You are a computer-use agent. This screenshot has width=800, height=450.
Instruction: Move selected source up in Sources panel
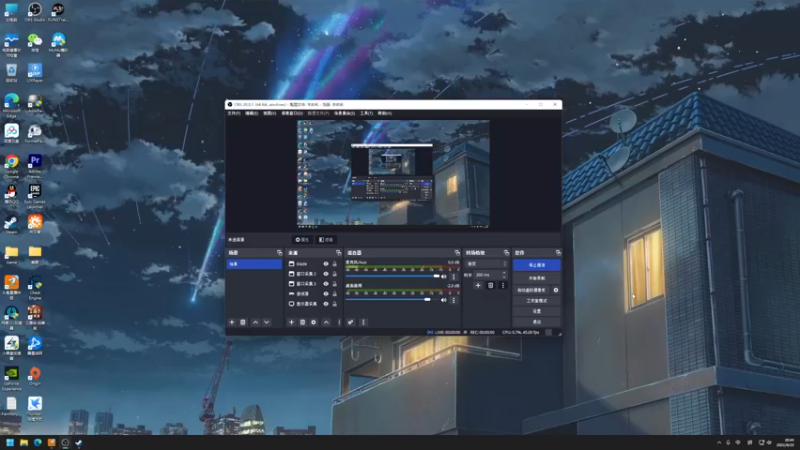coord(326,322)
